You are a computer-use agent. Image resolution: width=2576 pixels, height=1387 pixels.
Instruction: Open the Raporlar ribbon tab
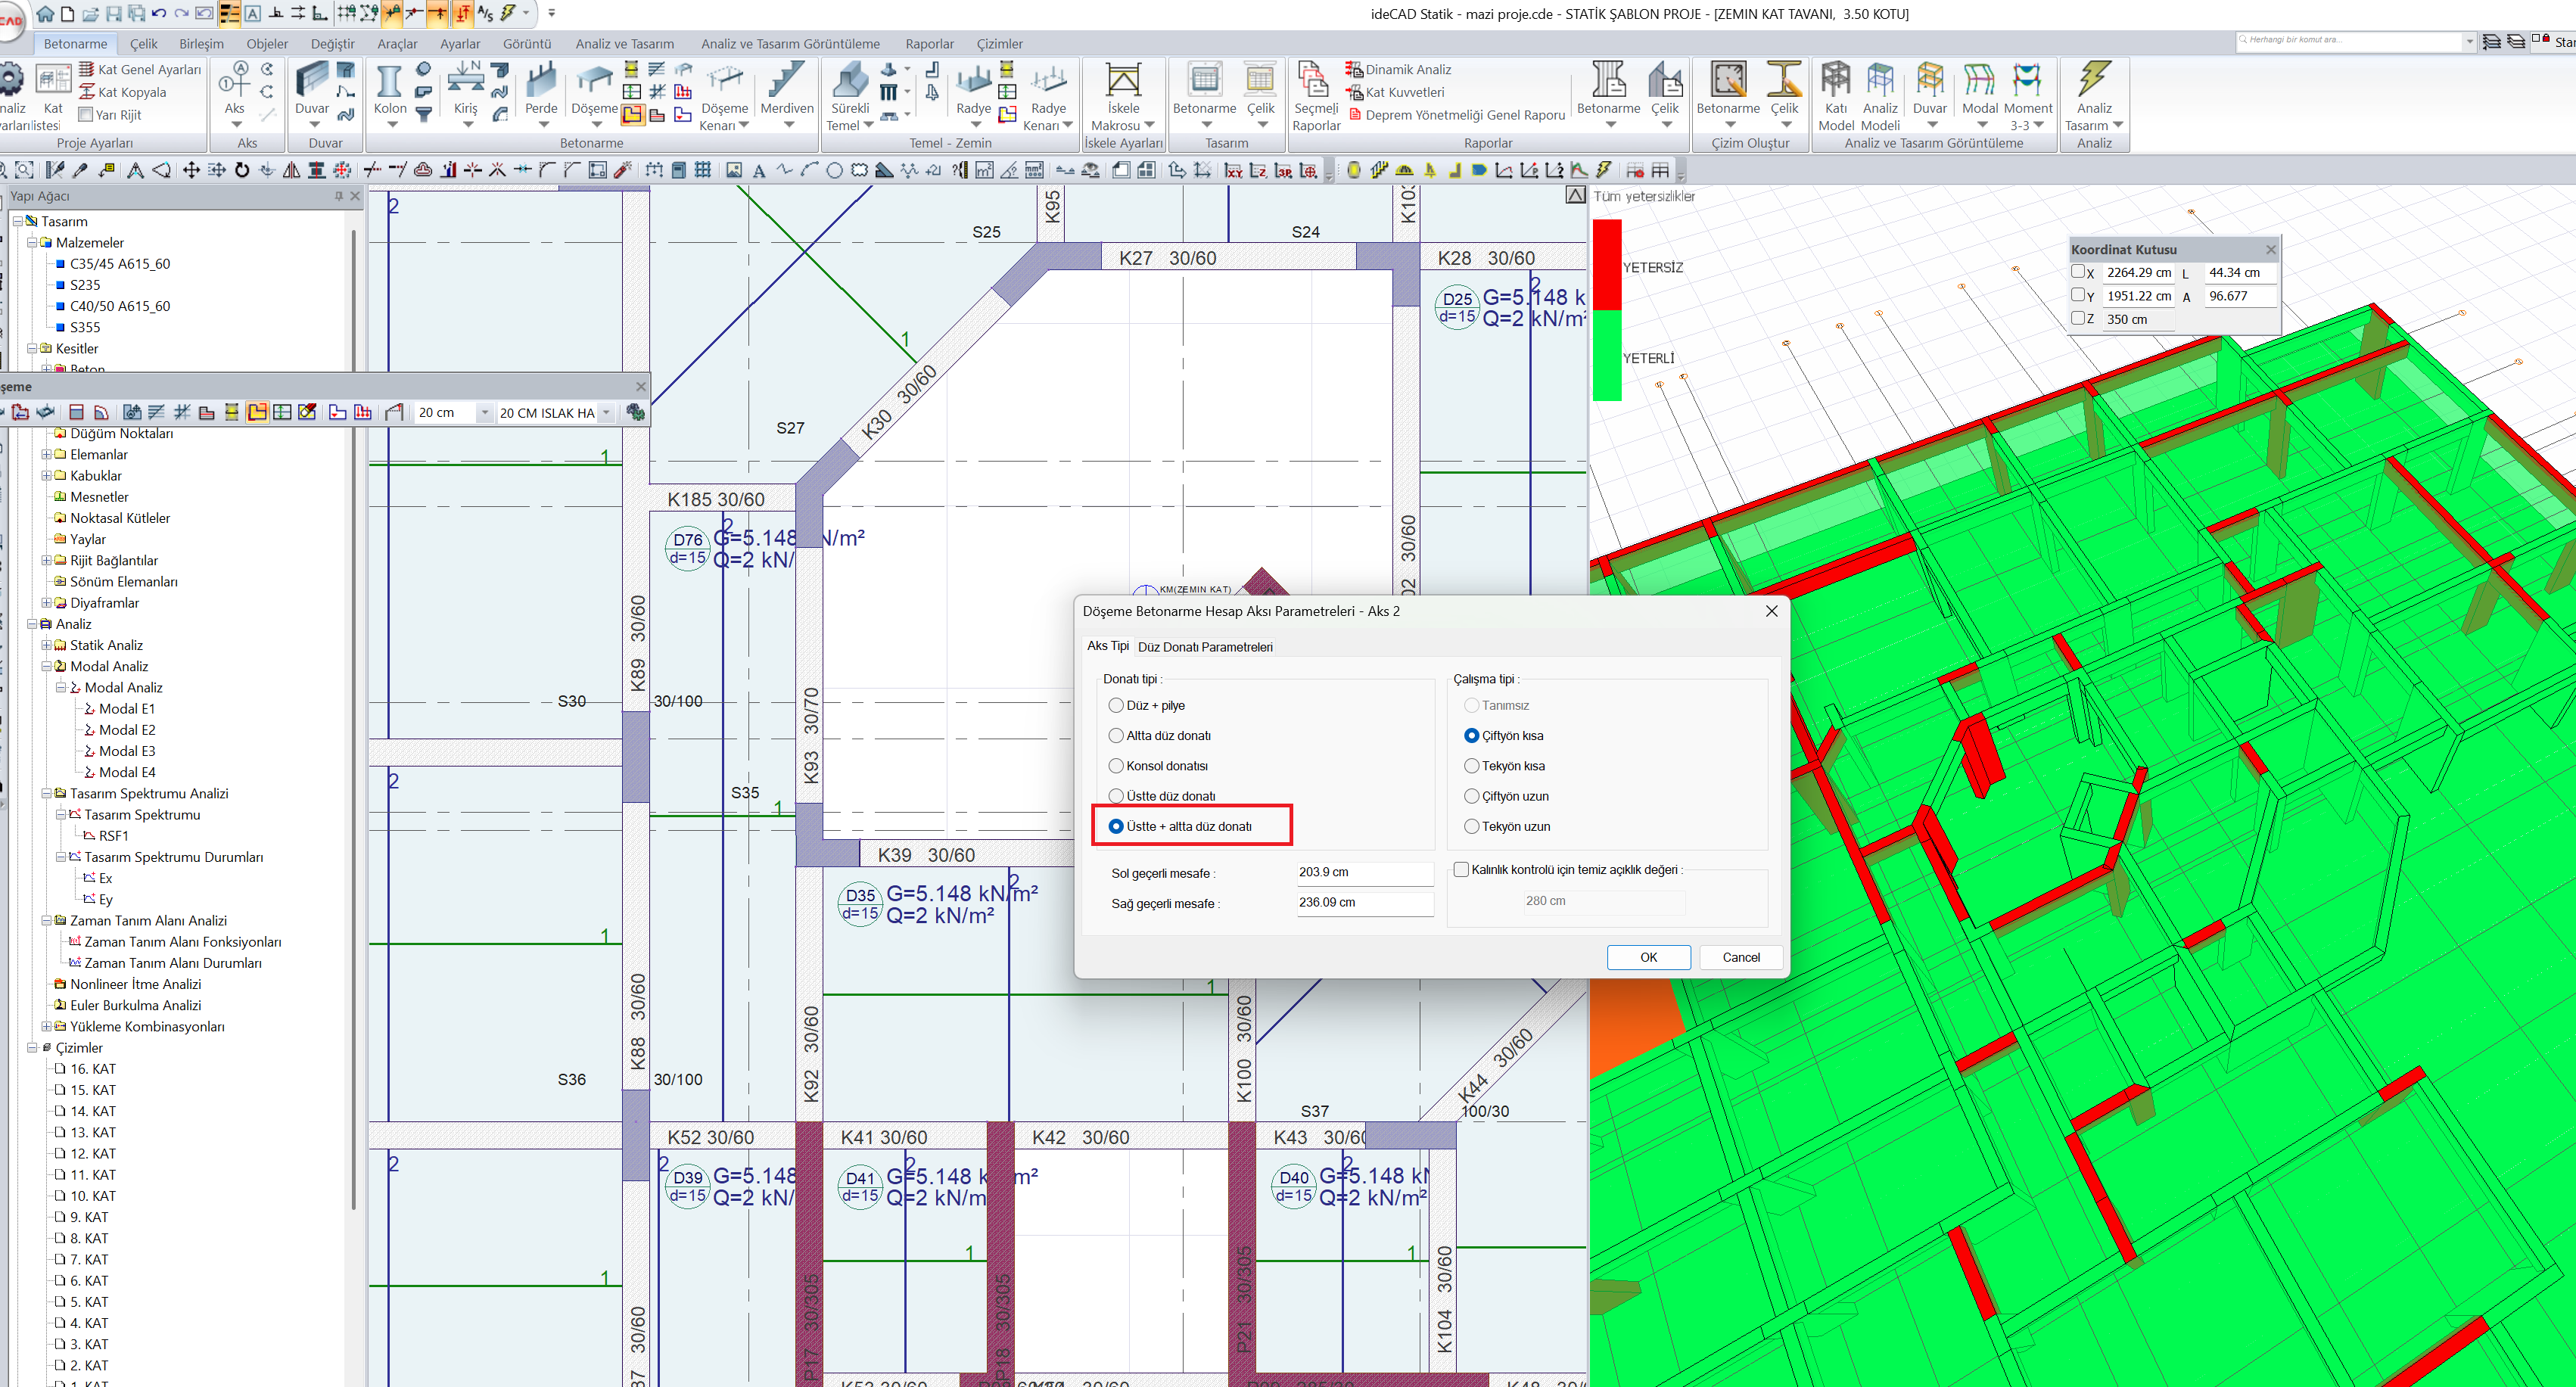929,44
